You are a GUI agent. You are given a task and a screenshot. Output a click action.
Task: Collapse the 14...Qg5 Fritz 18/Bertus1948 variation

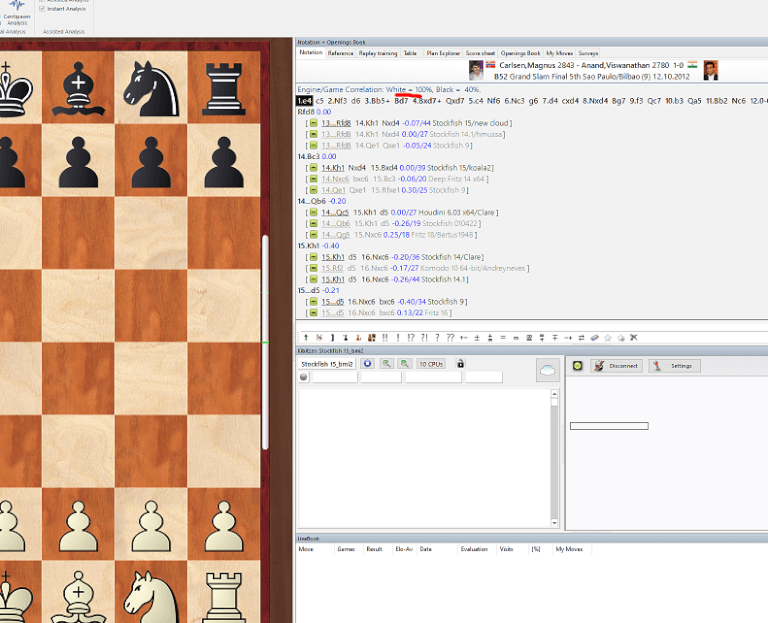pos(313,235)
